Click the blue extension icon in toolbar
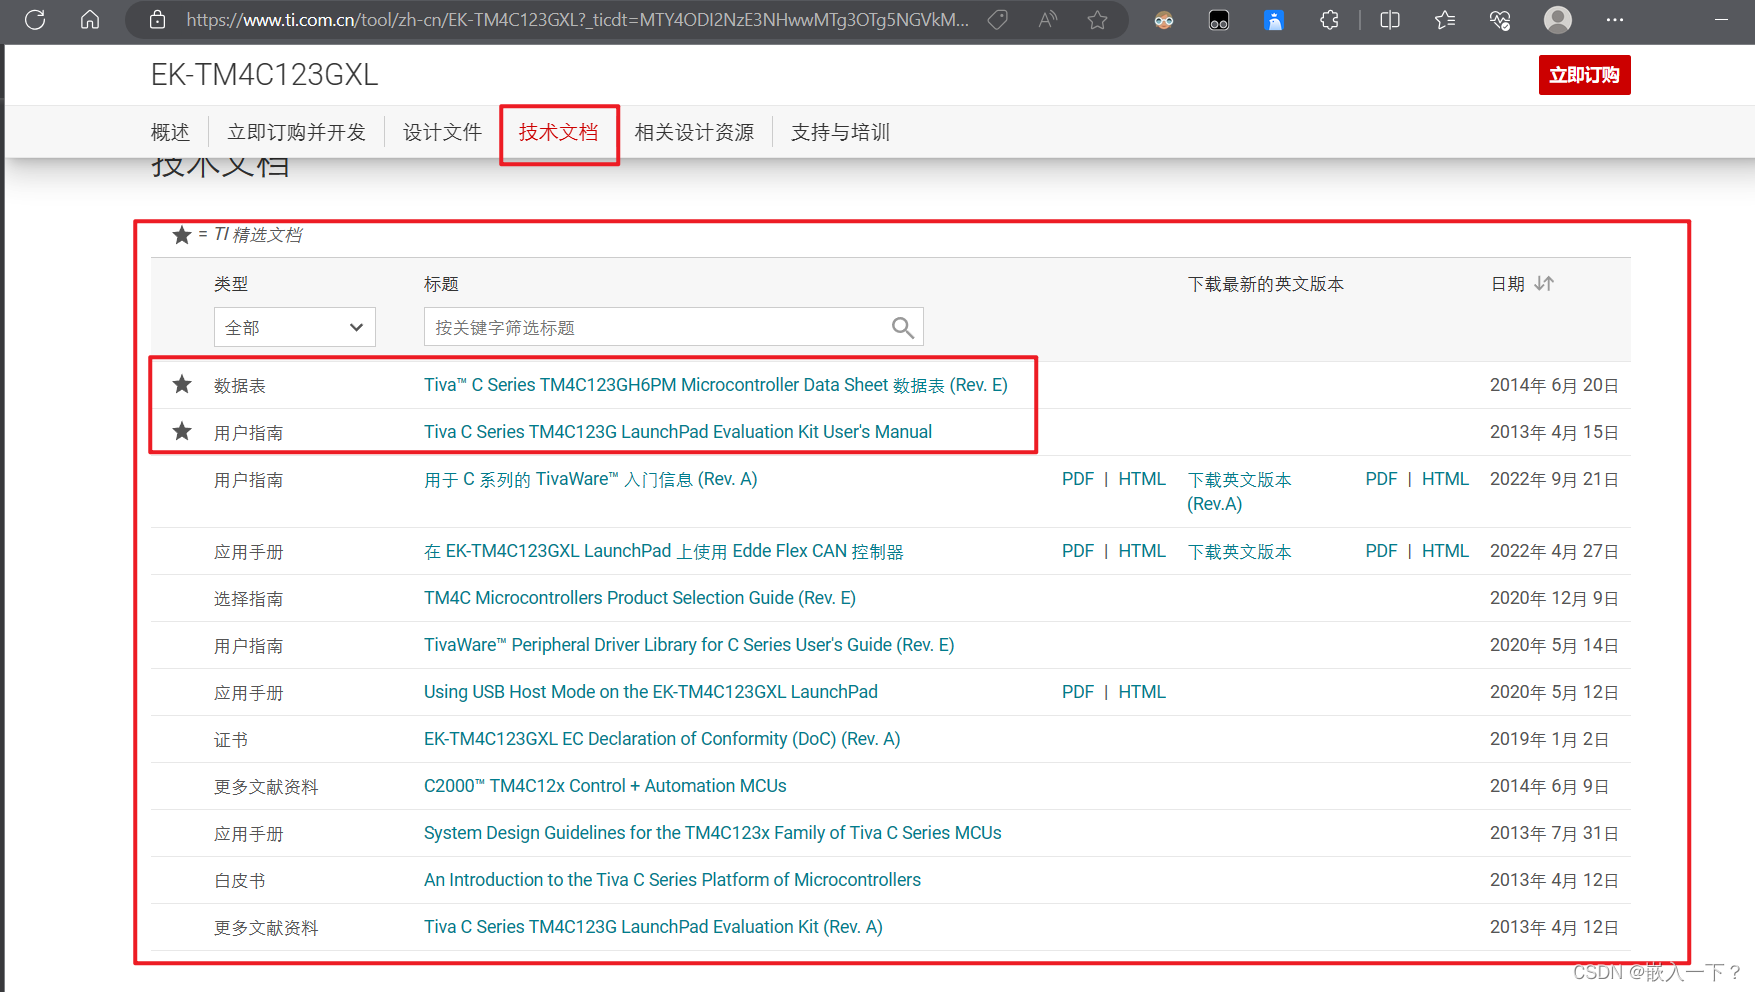This screenshot has height=992, width=1755. [x=1274, y=20]
